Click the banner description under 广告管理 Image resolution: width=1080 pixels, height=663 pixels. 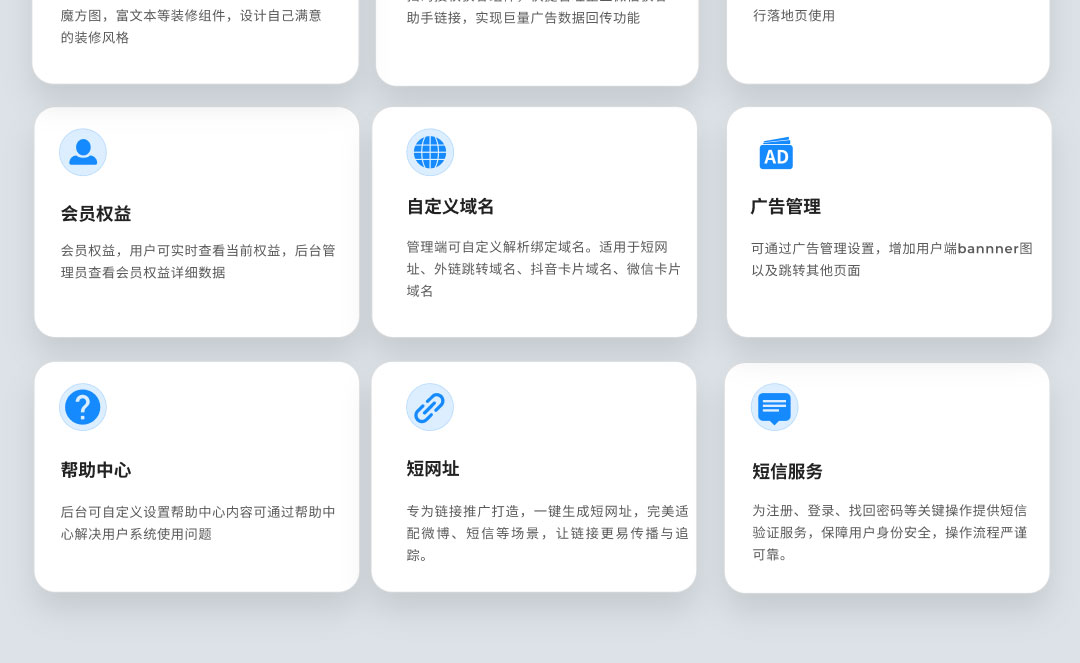click(891, 259)
